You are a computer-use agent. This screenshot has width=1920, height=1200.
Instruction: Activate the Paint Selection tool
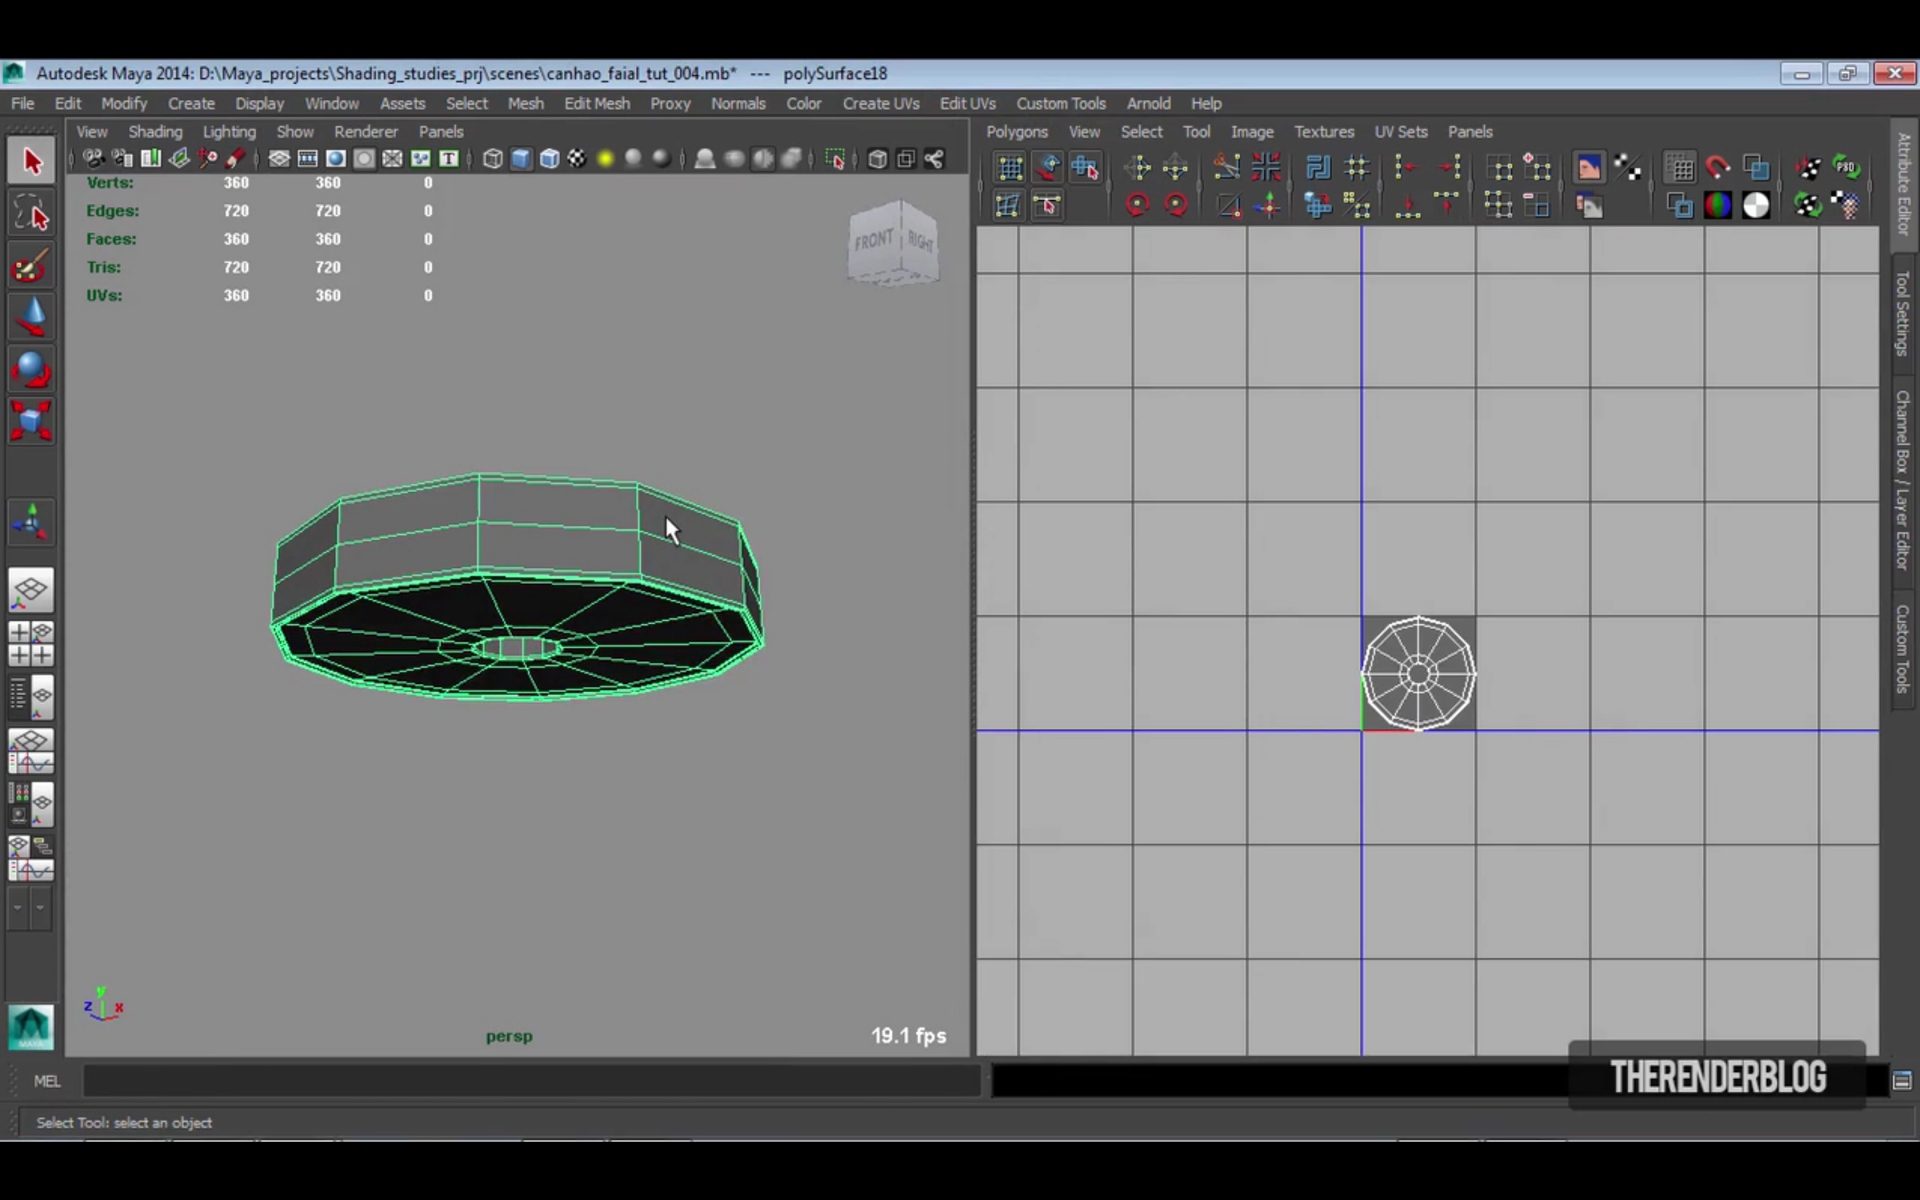tap(31, 265)
